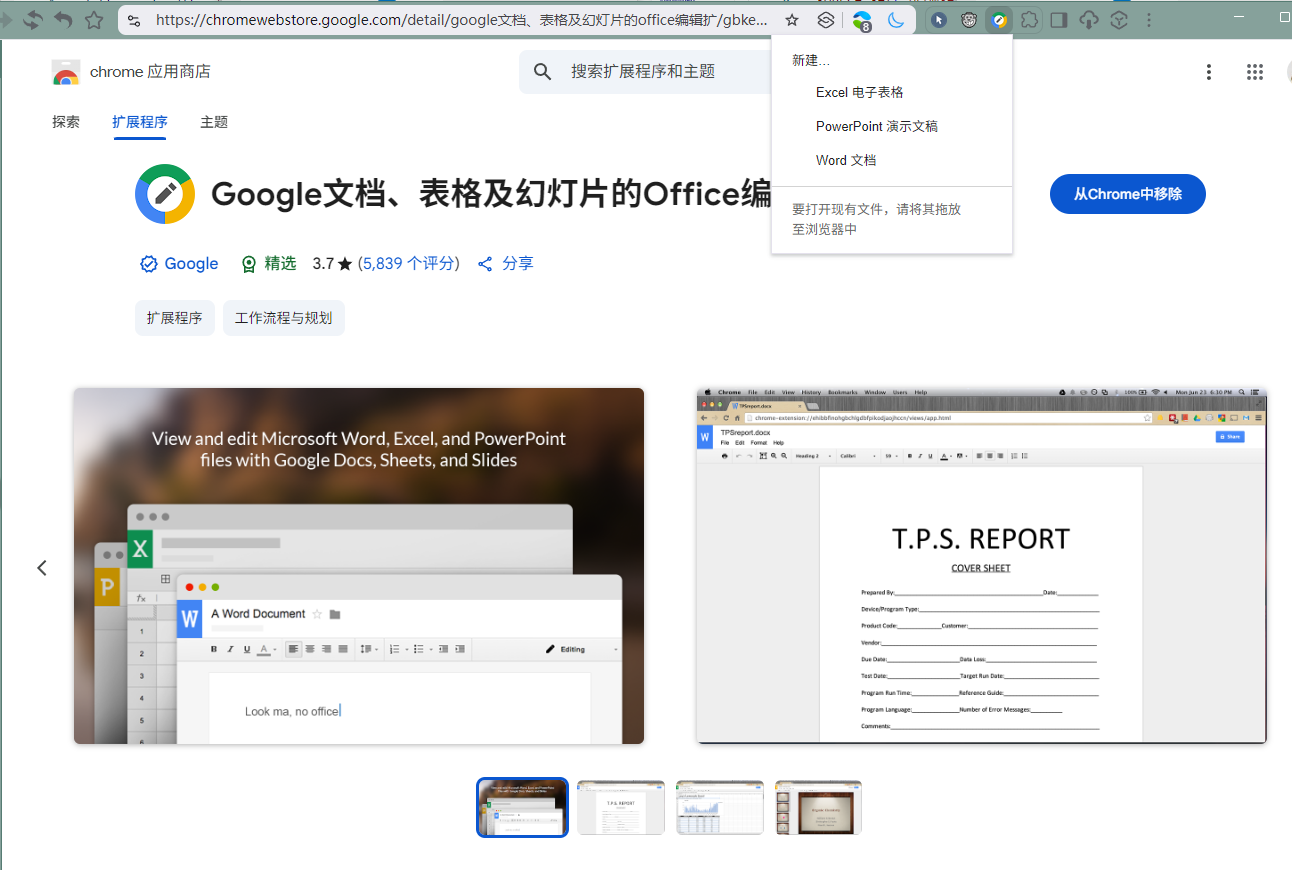The image size is (1292, 870).
Task: Select the fourth presentation thumbnail
Action: 818,807
